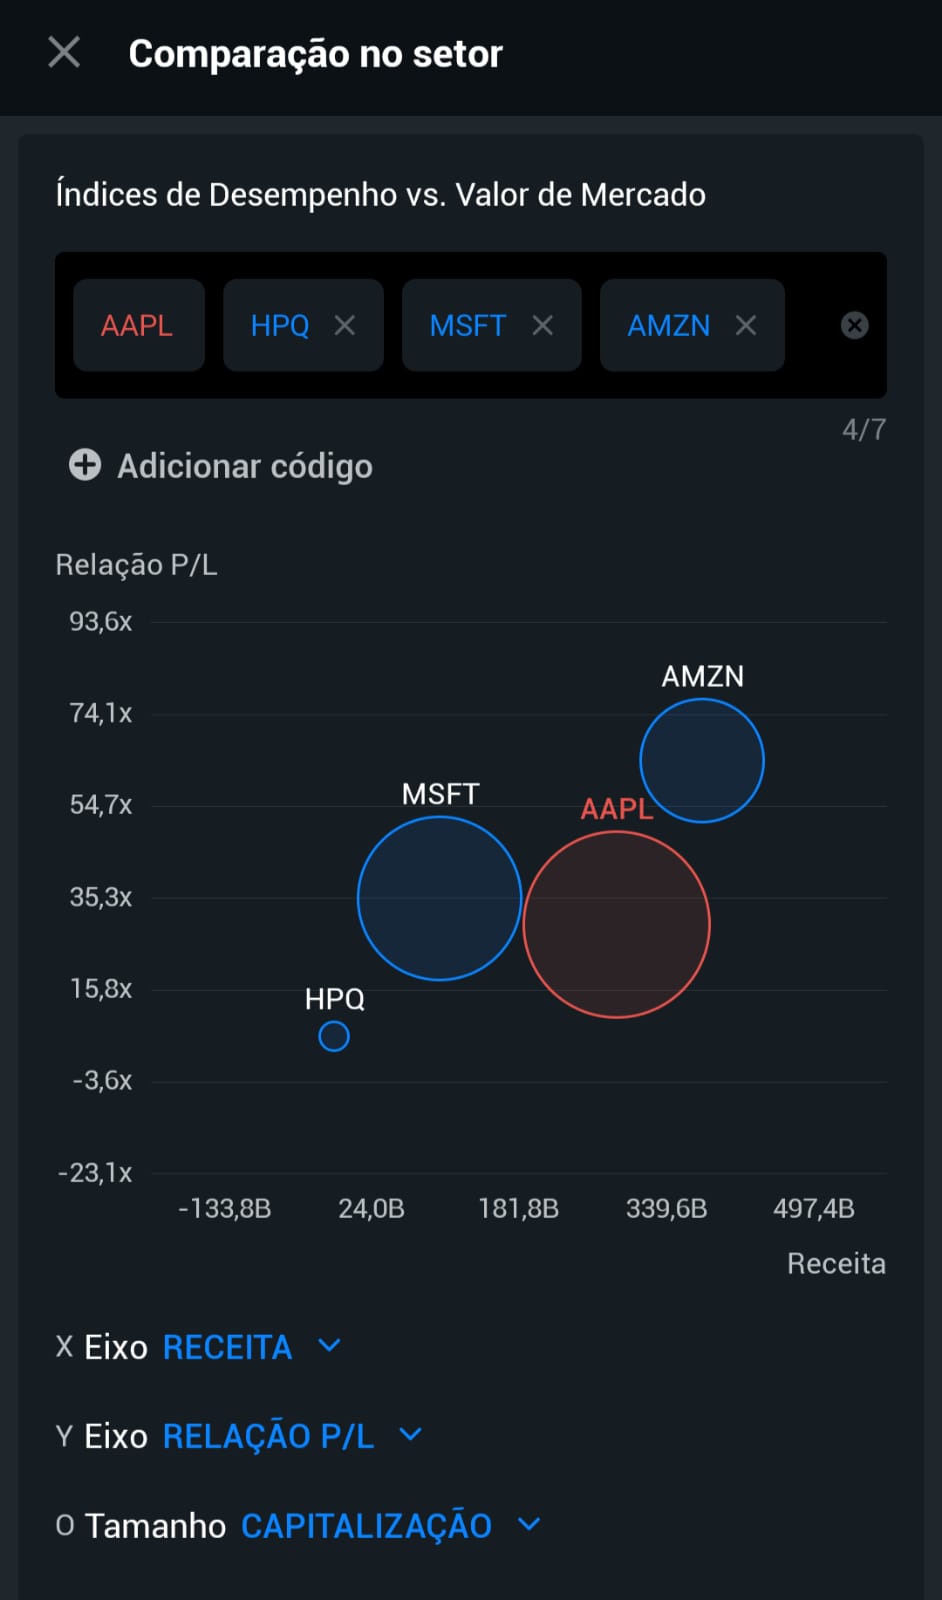Image resolution: width=942 pixels, height=1600 pixels.
Task: Remove HPQ ticker with its X icon
Action: click(345, 325)
